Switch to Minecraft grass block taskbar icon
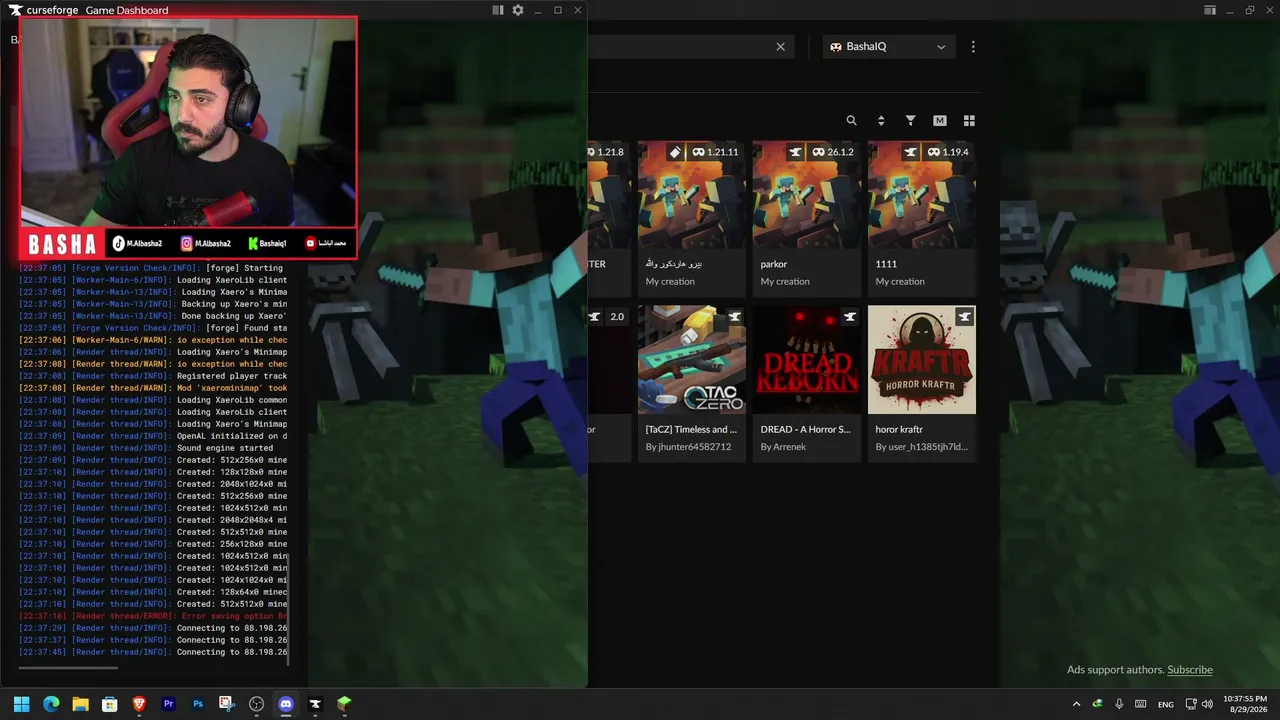 (x=345, y=704)
